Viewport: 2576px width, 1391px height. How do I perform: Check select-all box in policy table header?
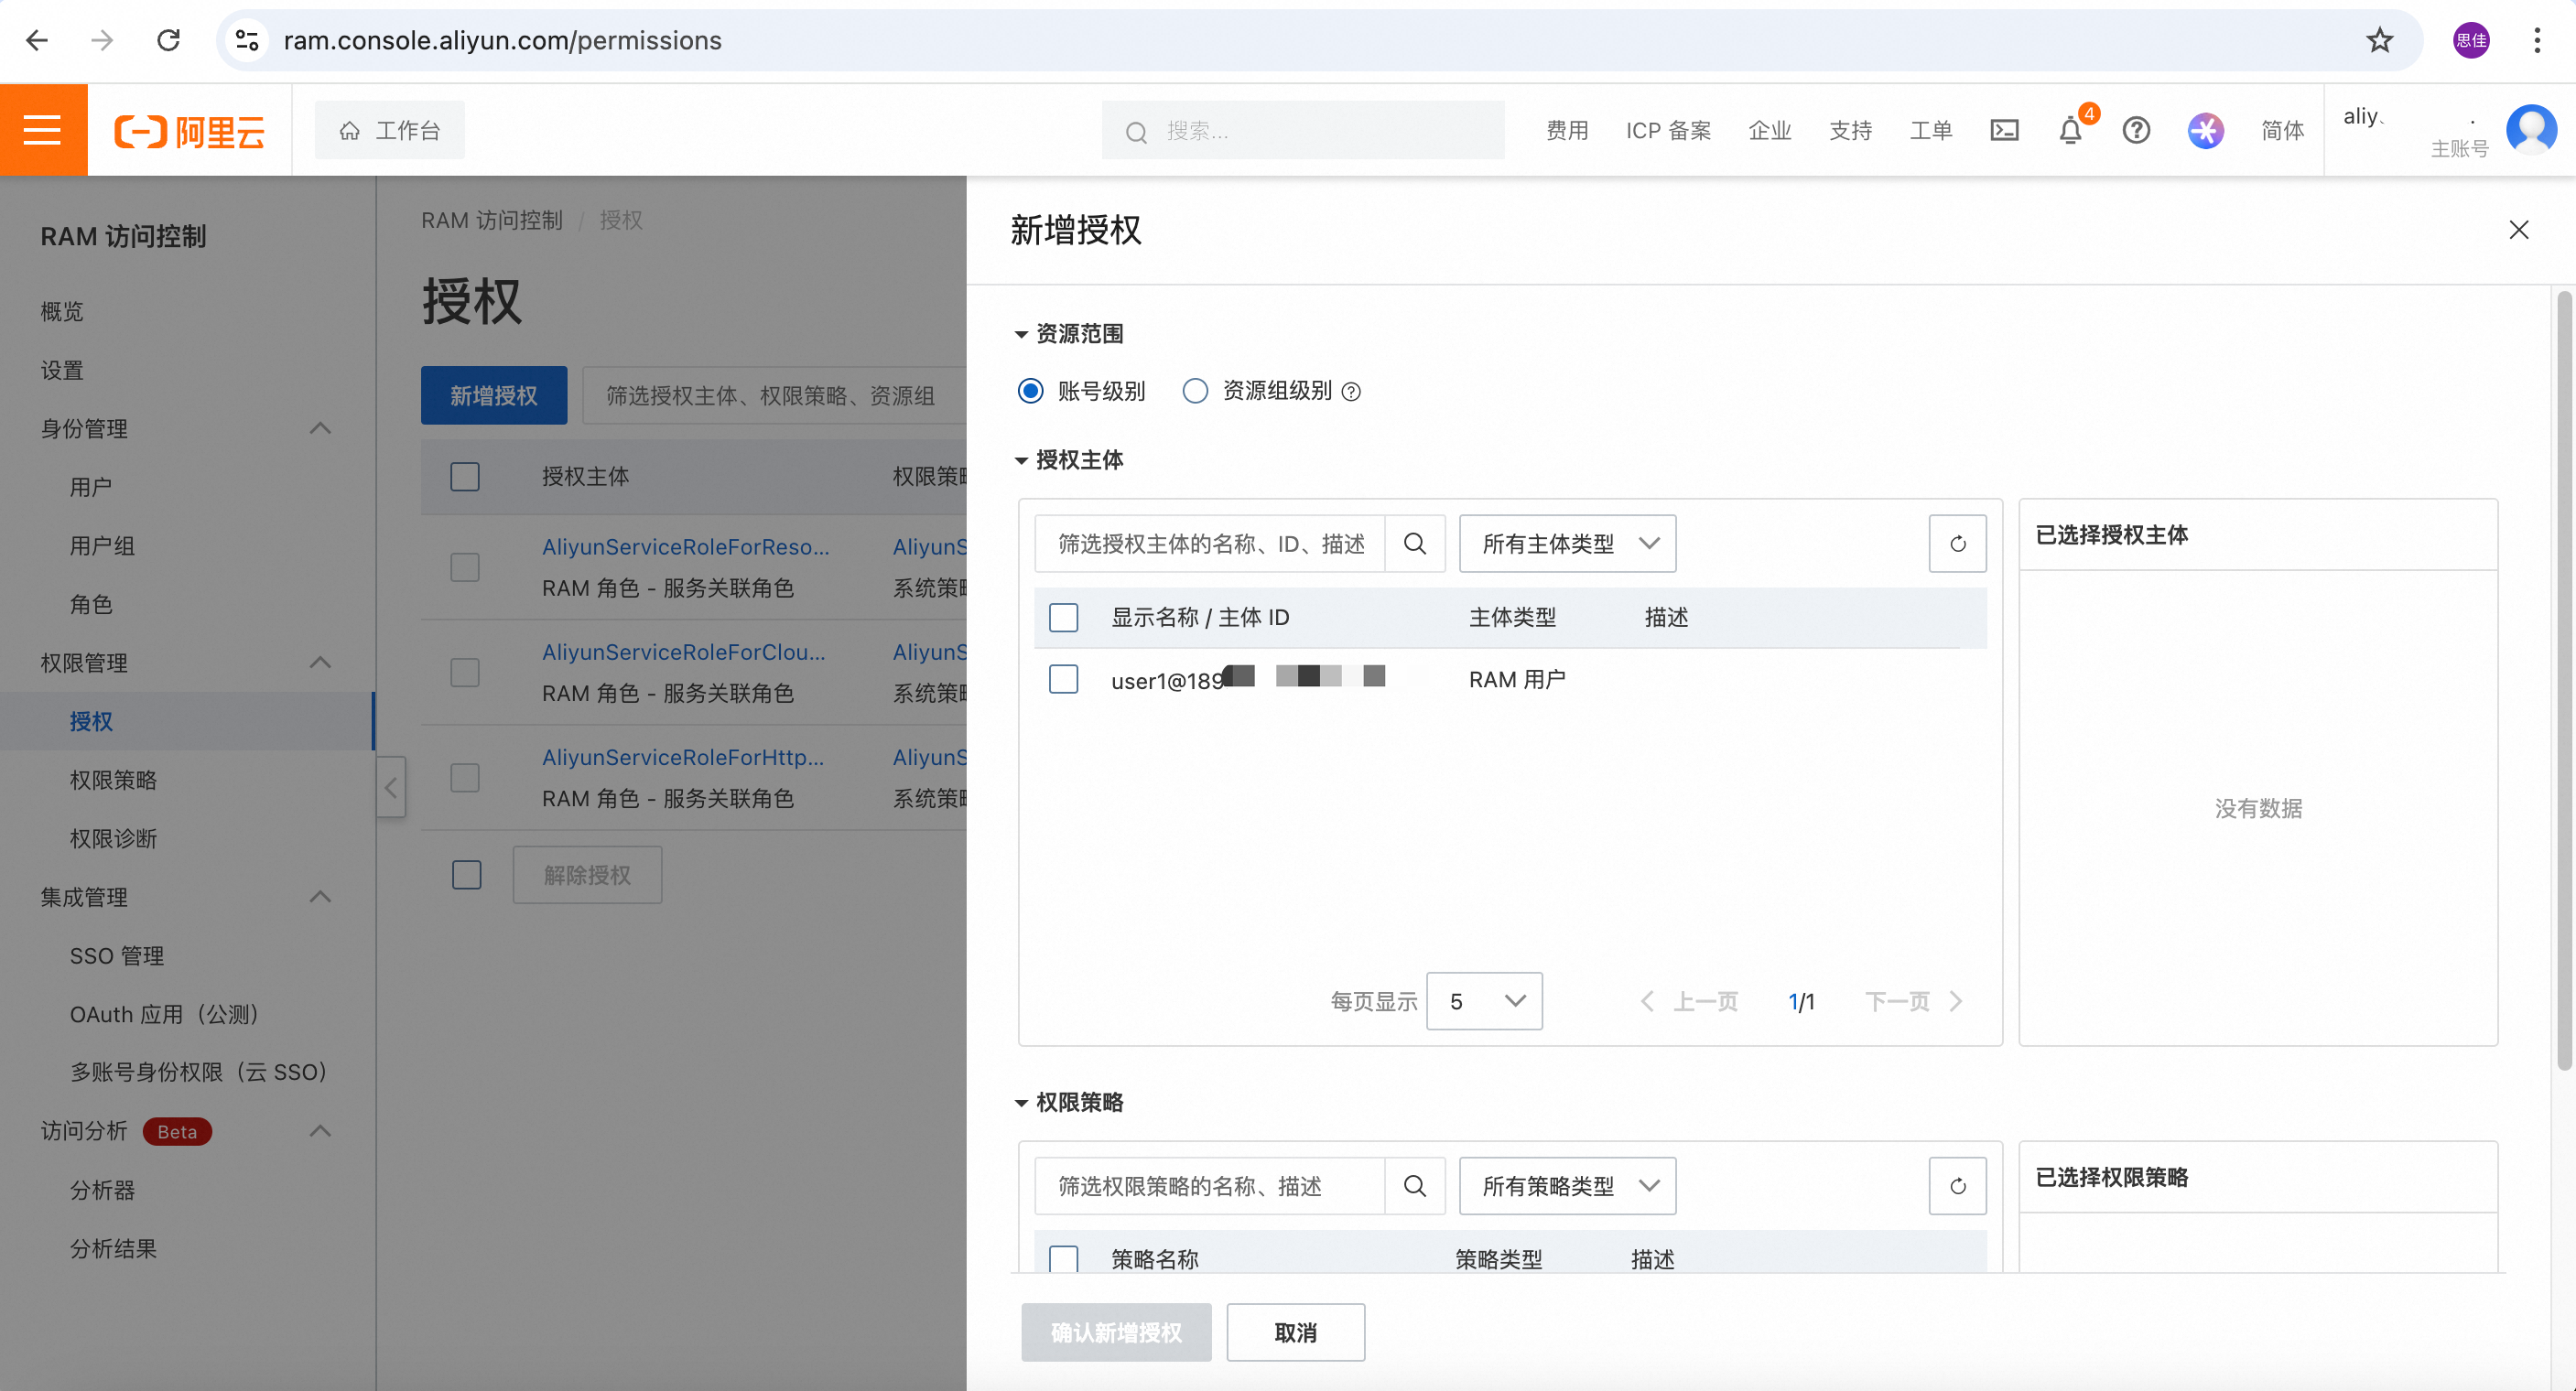point(1063,1258)
